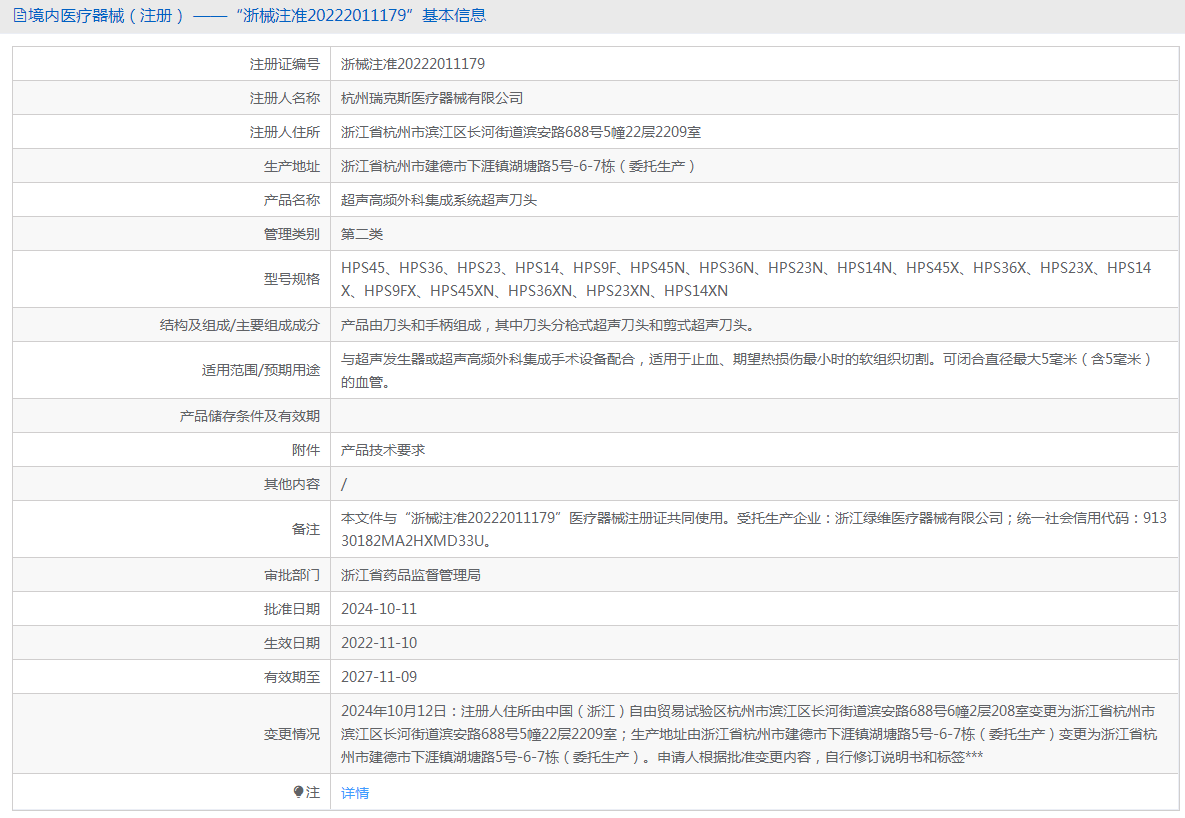Click the registrant address ending 22层2209室
The width and height of the screenshot is (1185, 818).
[521, 132]
